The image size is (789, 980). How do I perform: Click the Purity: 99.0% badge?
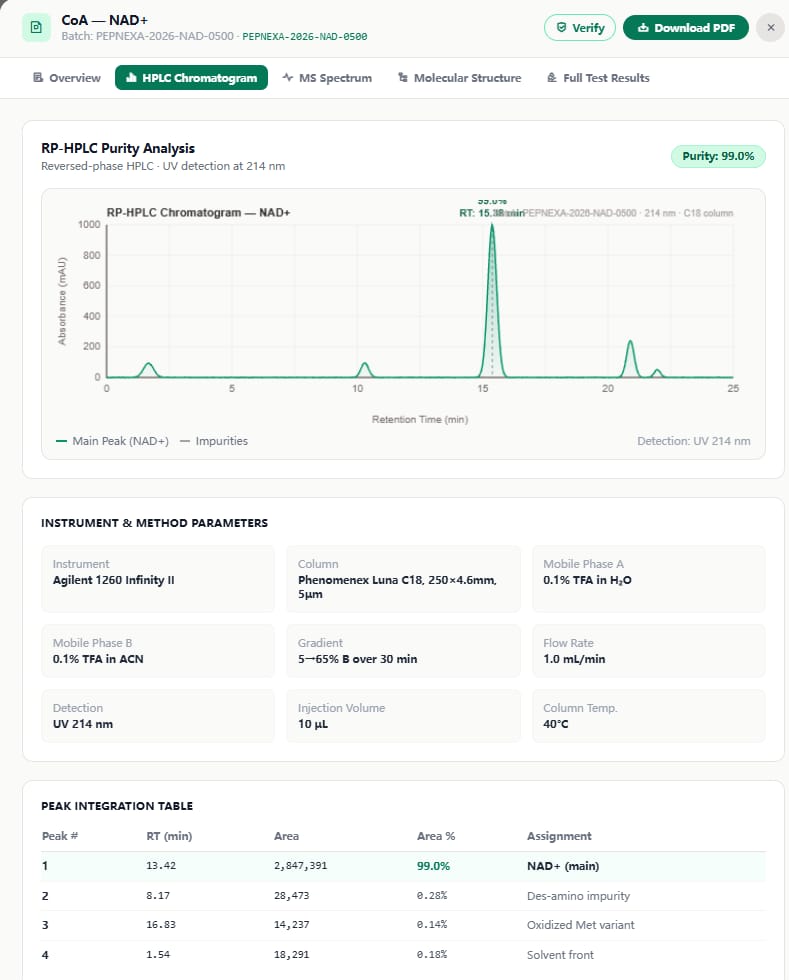(718, 156)
